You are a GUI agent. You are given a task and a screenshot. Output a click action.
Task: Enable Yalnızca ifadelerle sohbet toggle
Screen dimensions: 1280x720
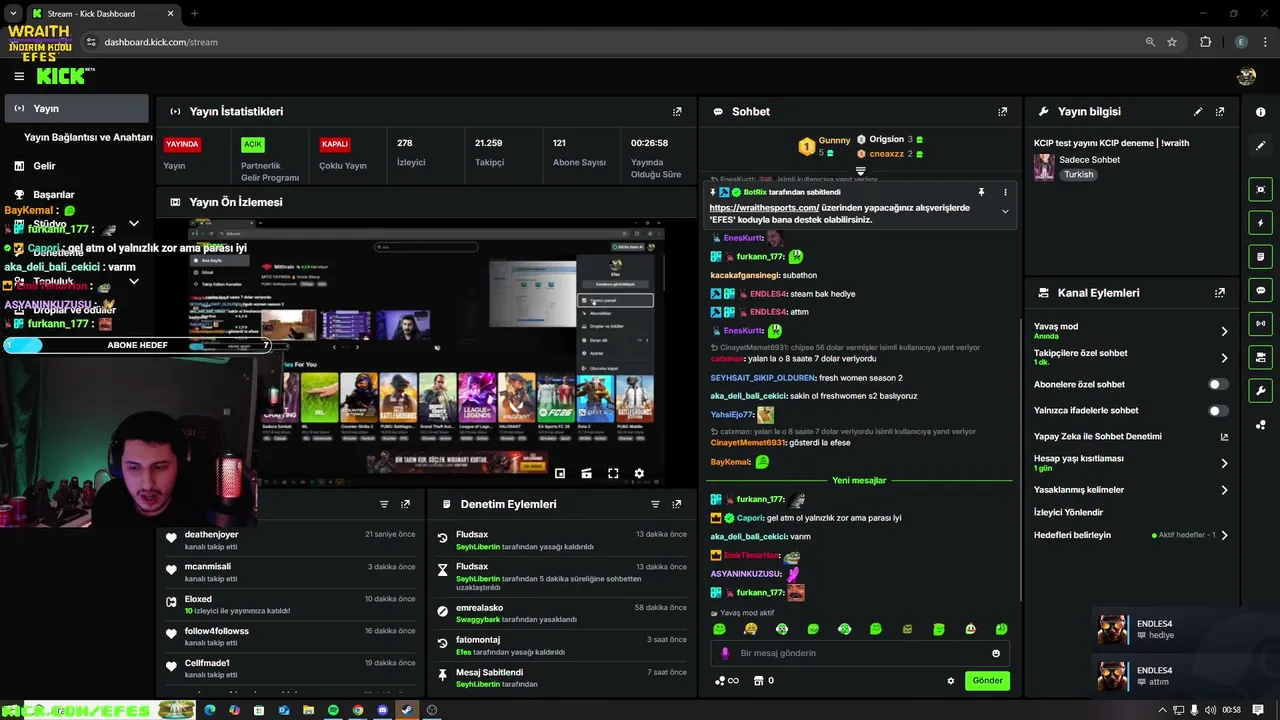1217,410
